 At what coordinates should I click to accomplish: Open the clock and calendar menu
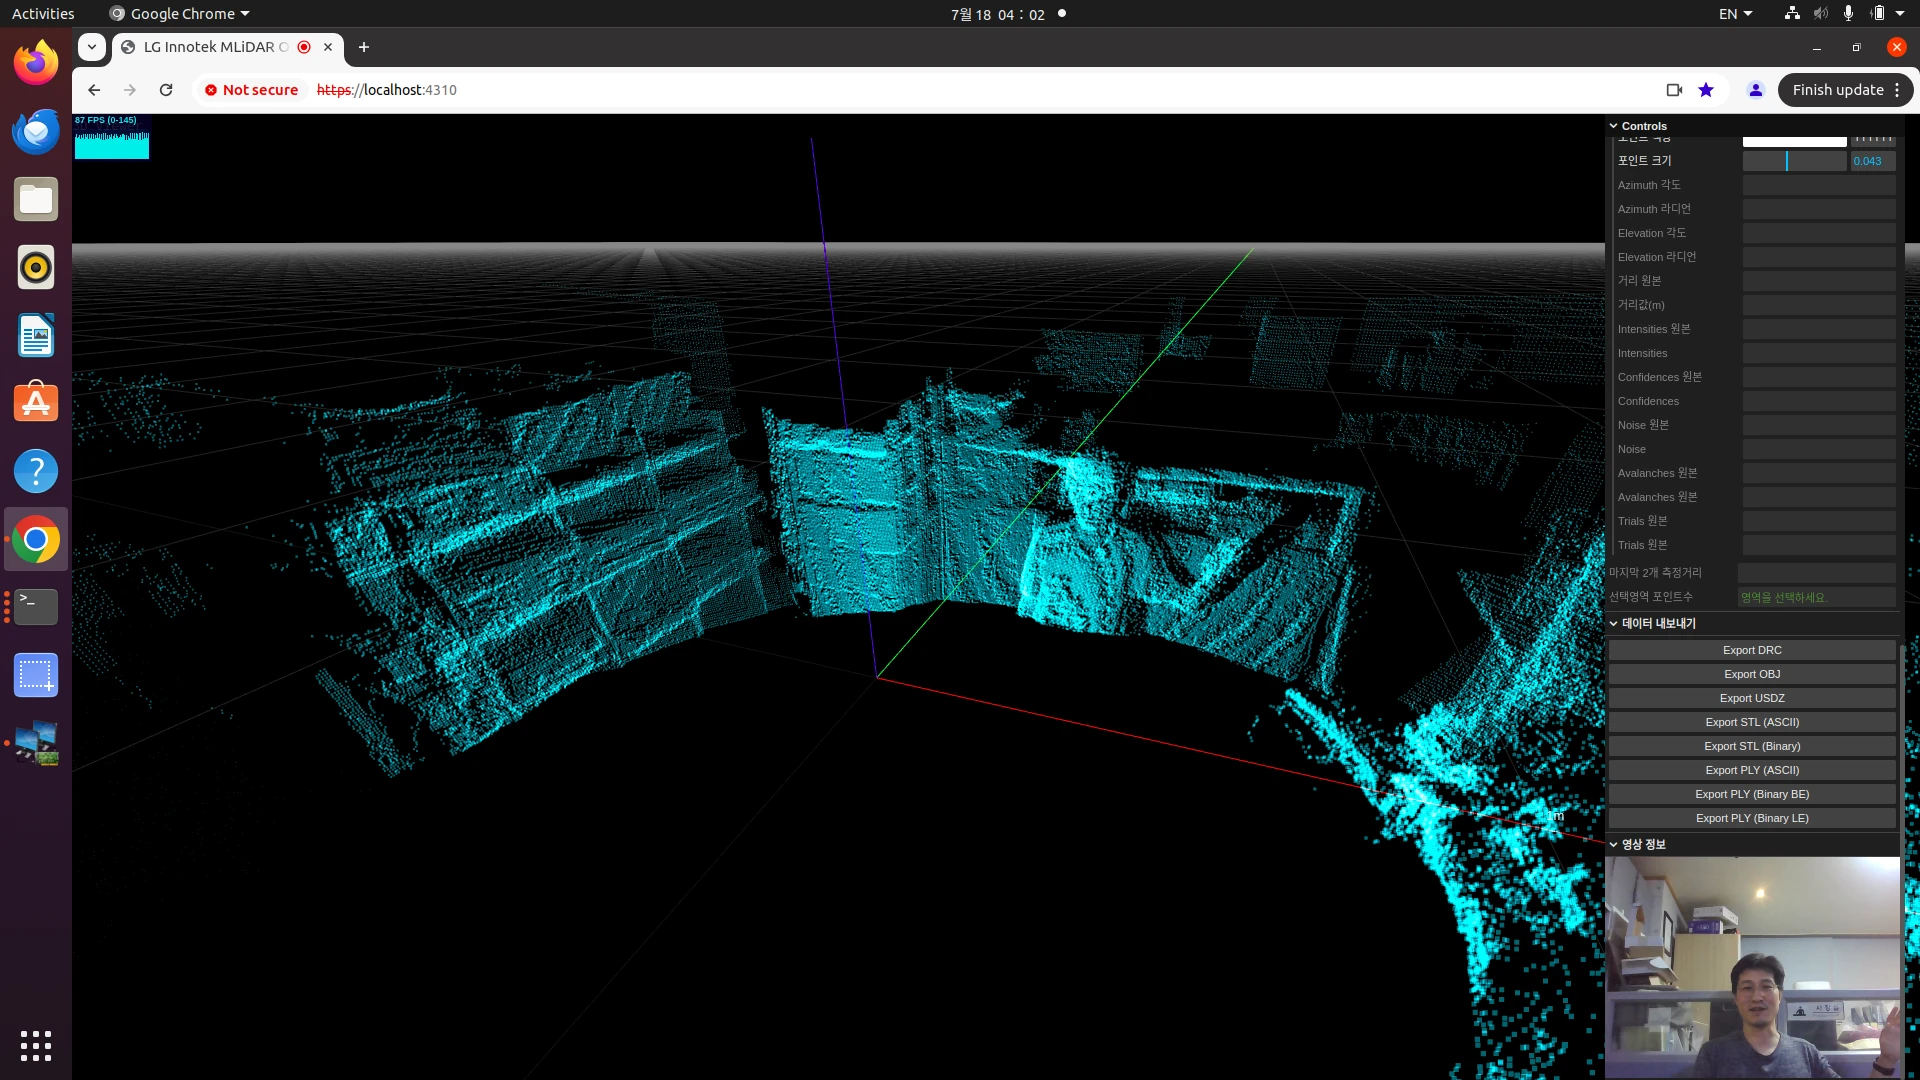coord(997,14)
